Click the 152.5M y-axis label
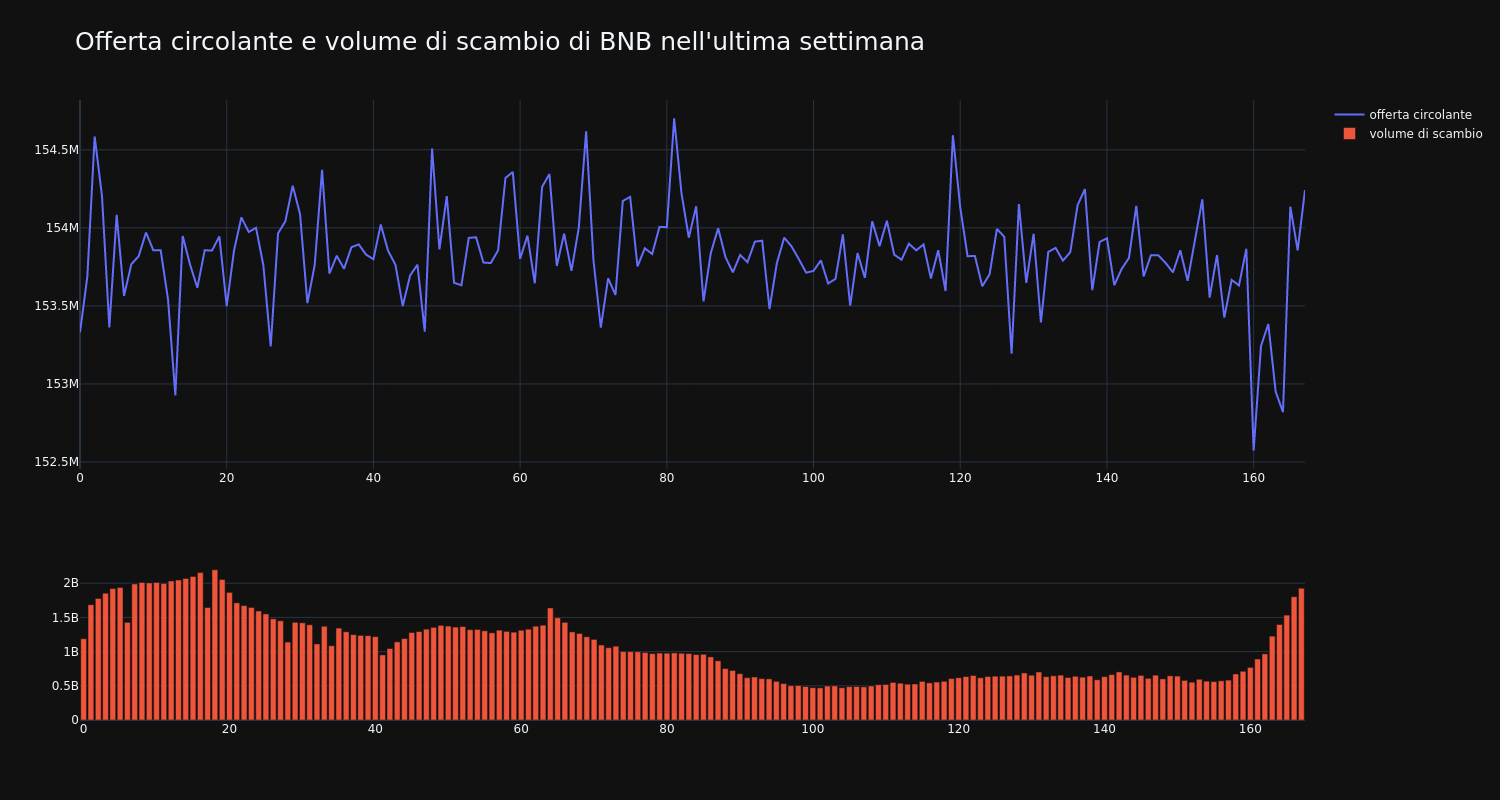1500x800 pixels. click(x=56, y=462)
